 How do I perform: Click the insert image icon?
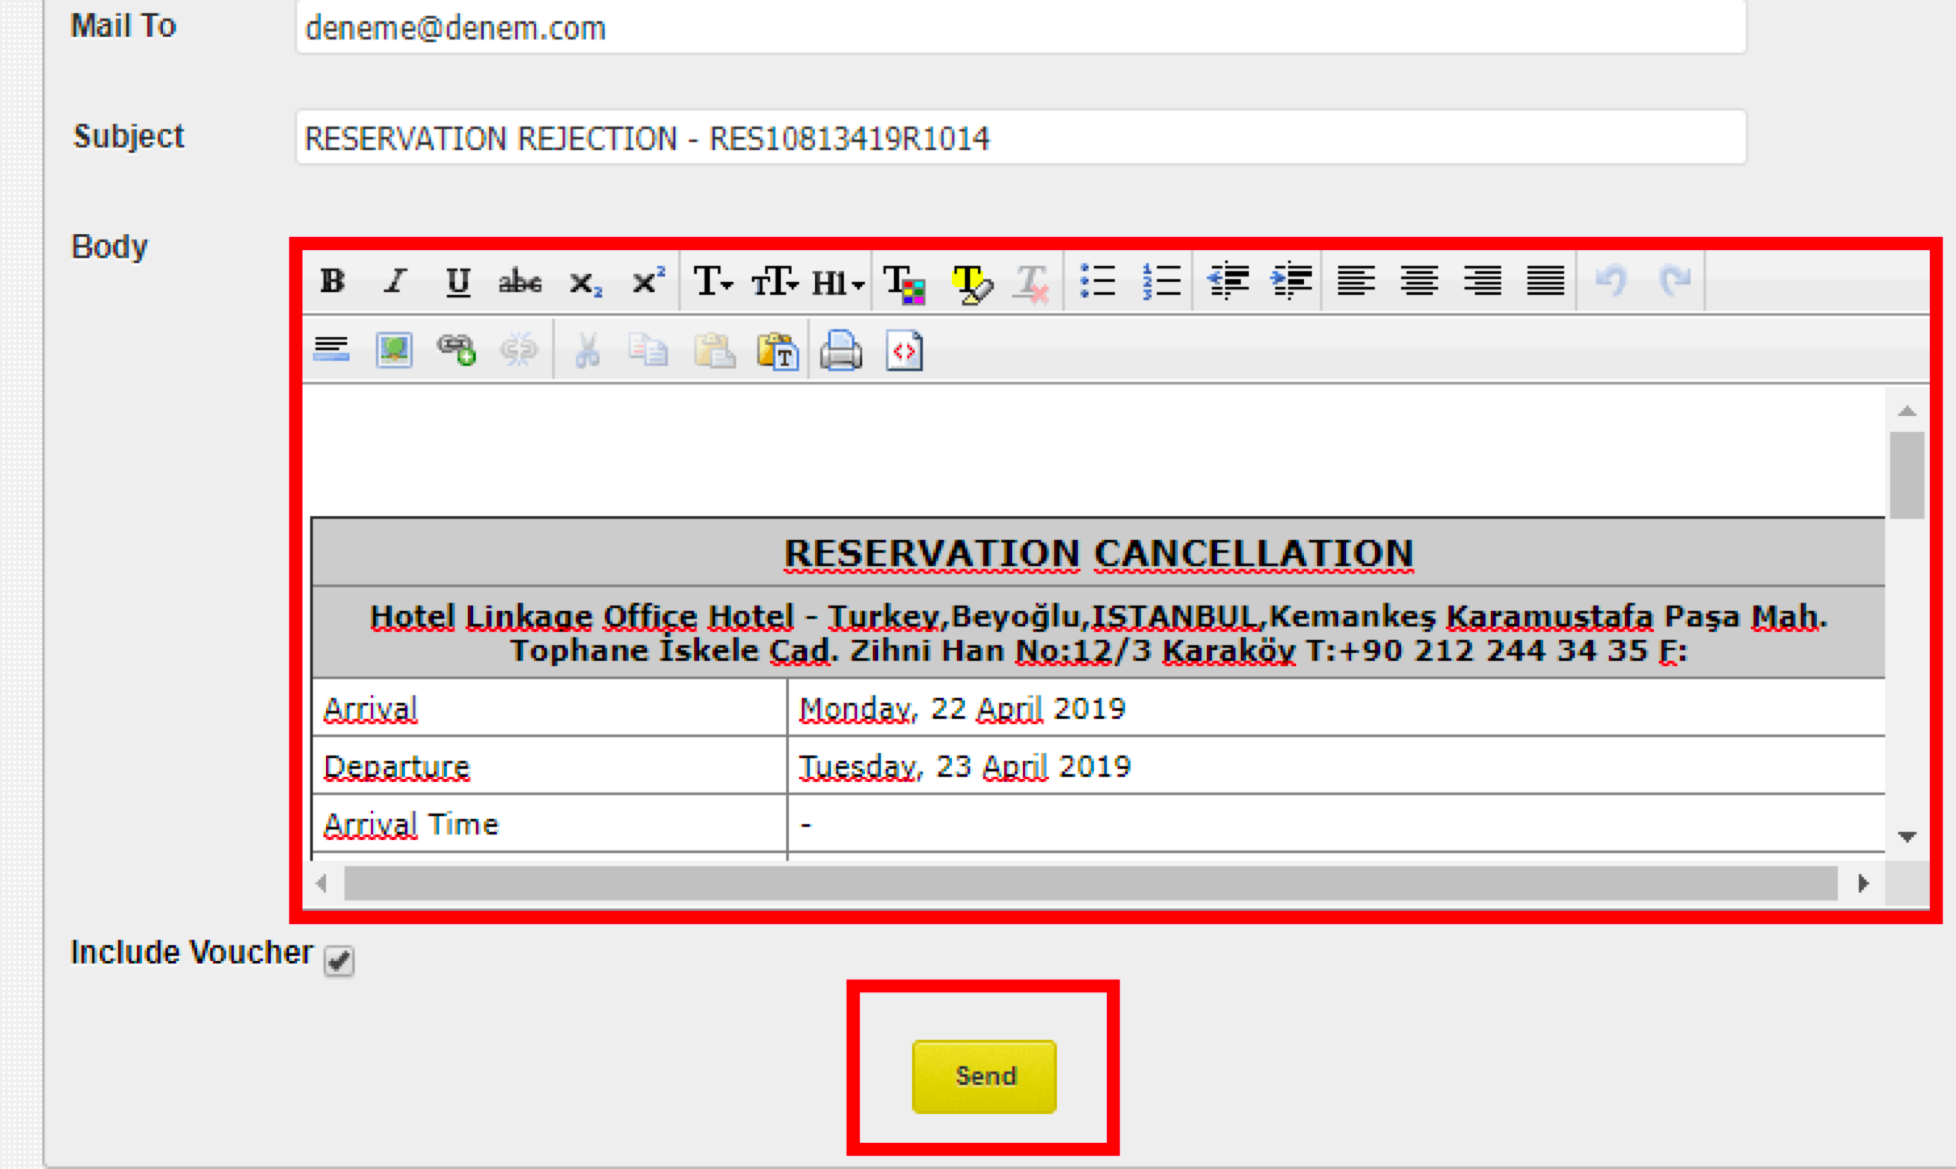point(394,350)
